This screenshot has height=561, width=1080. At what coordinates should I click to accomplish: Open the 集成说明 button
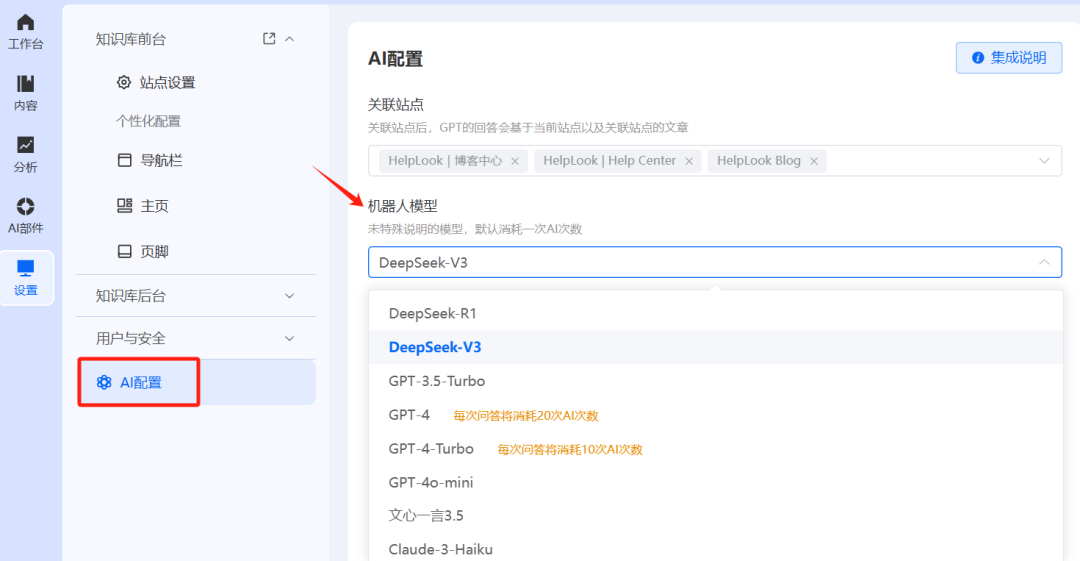(x=1009, y=58)
